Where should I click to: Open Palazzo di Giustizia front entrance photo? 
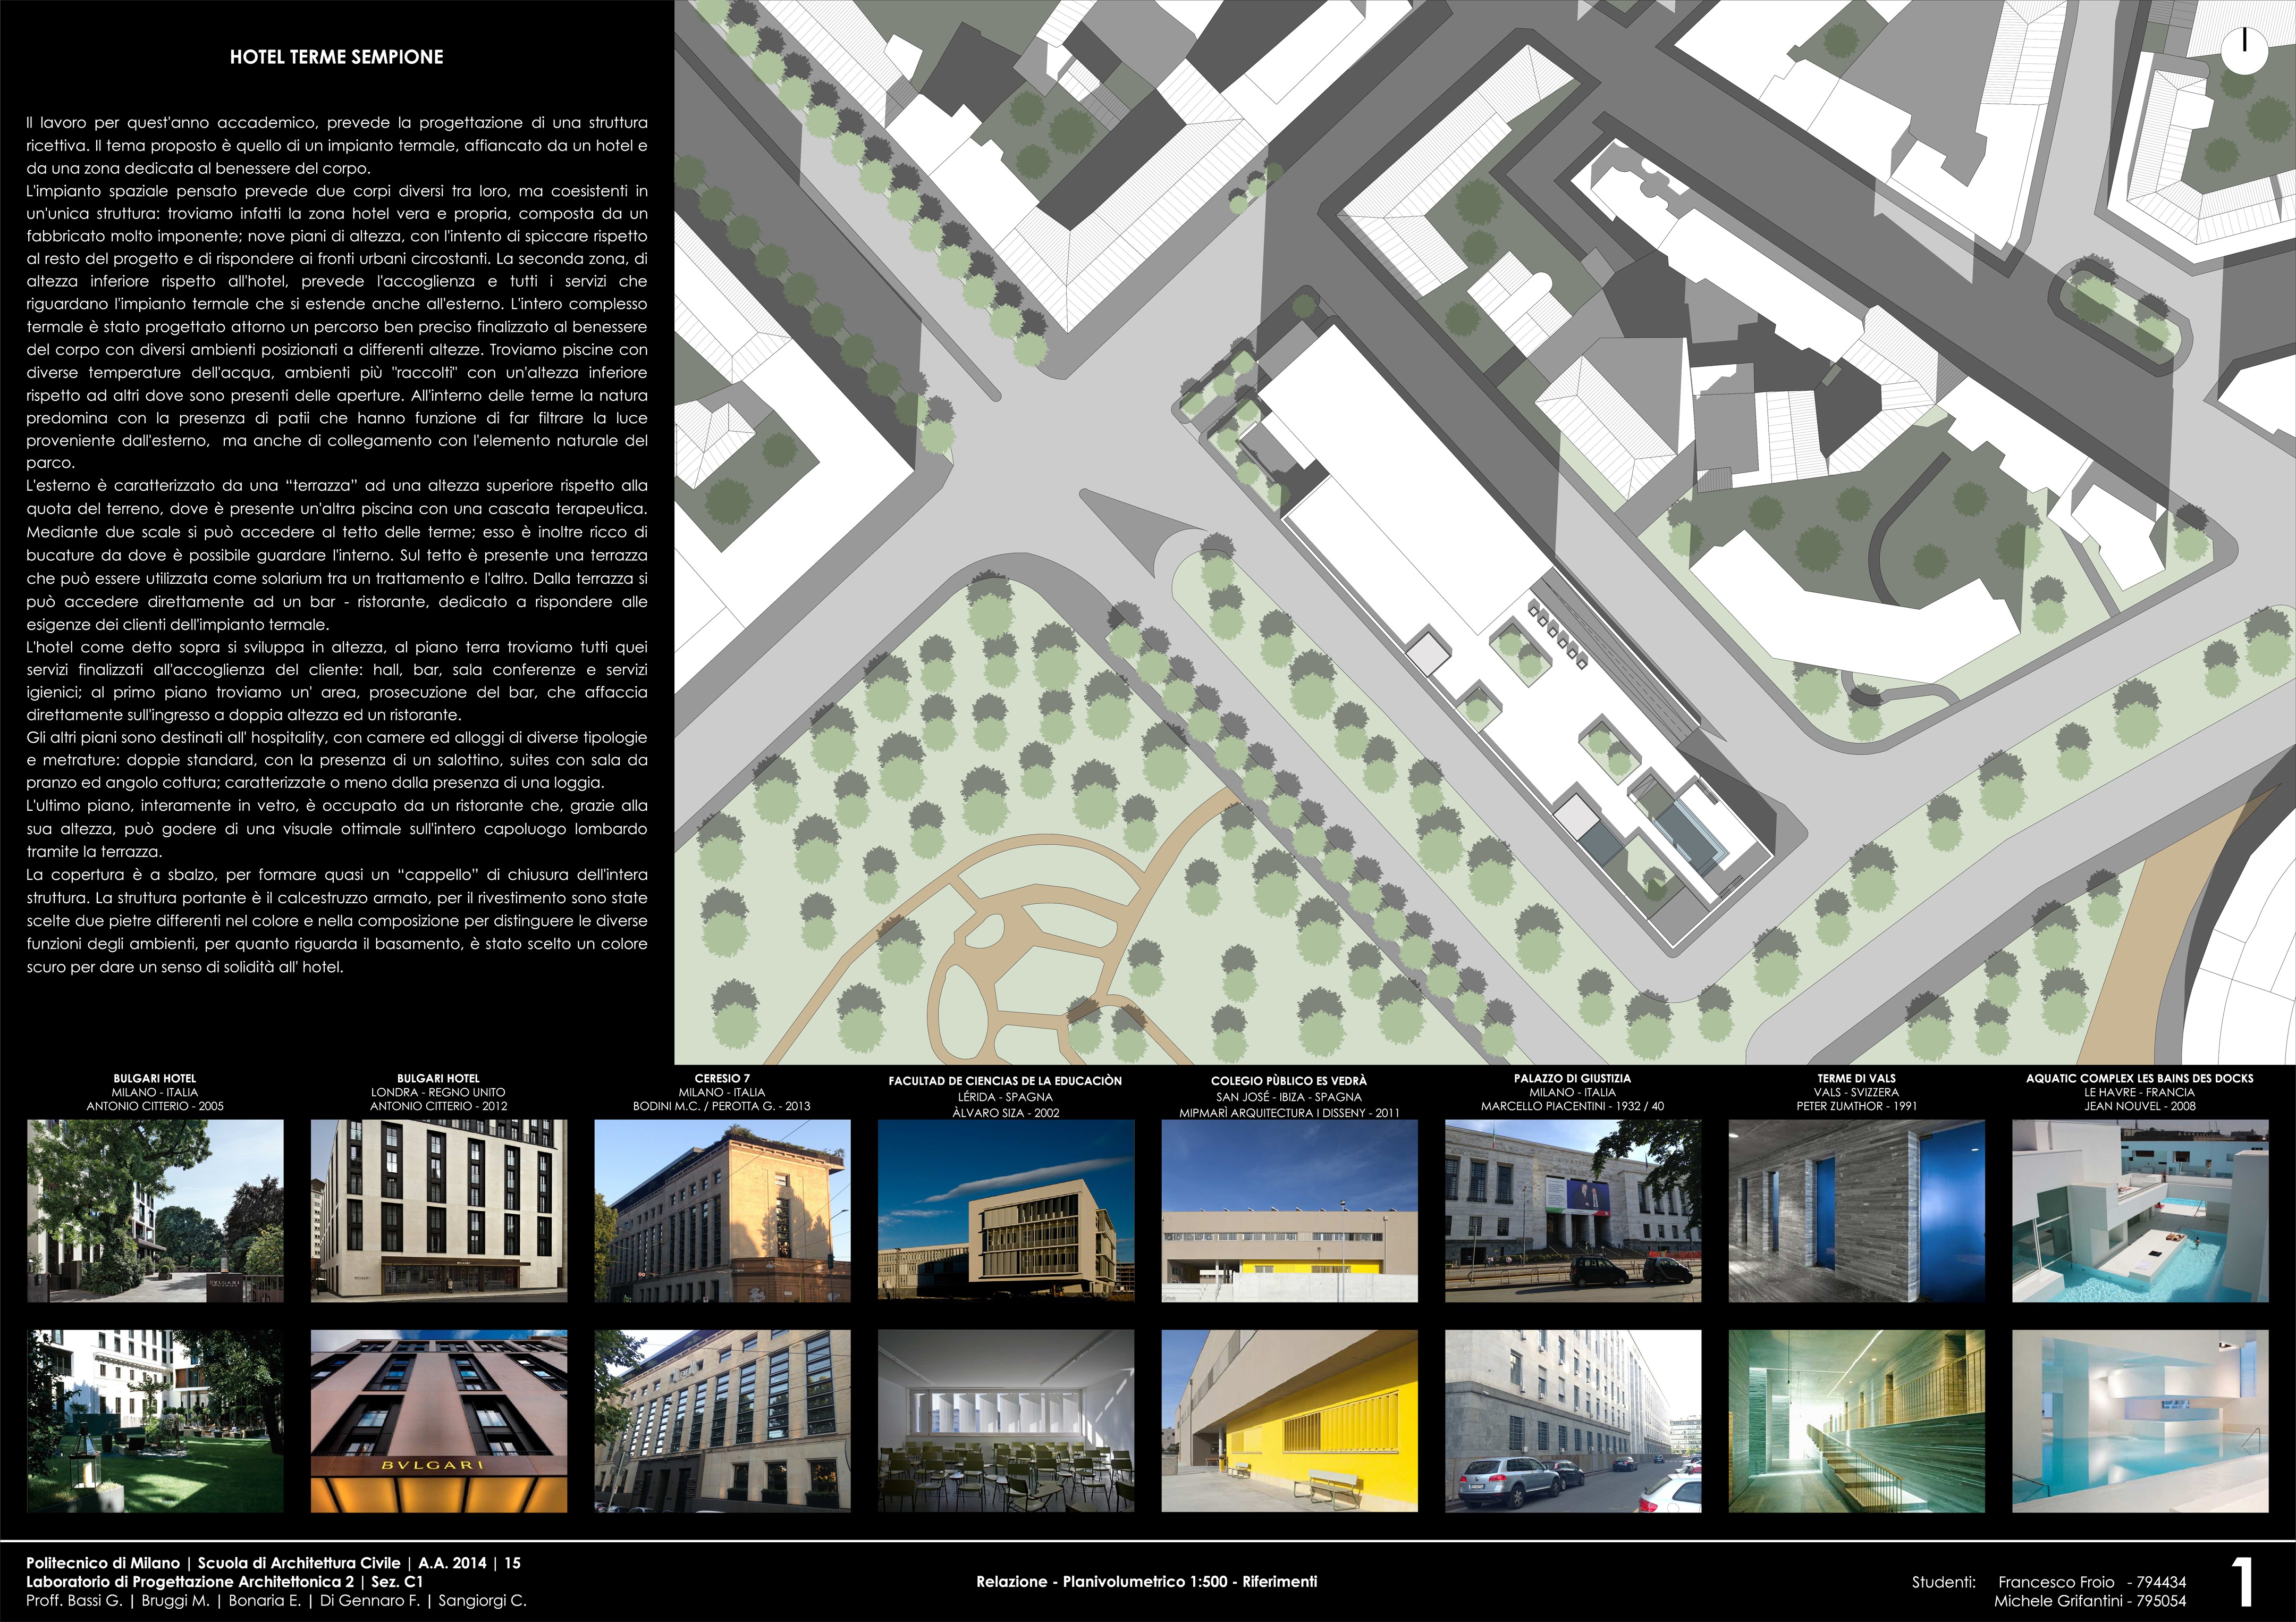click(x=1573, y=1211)
